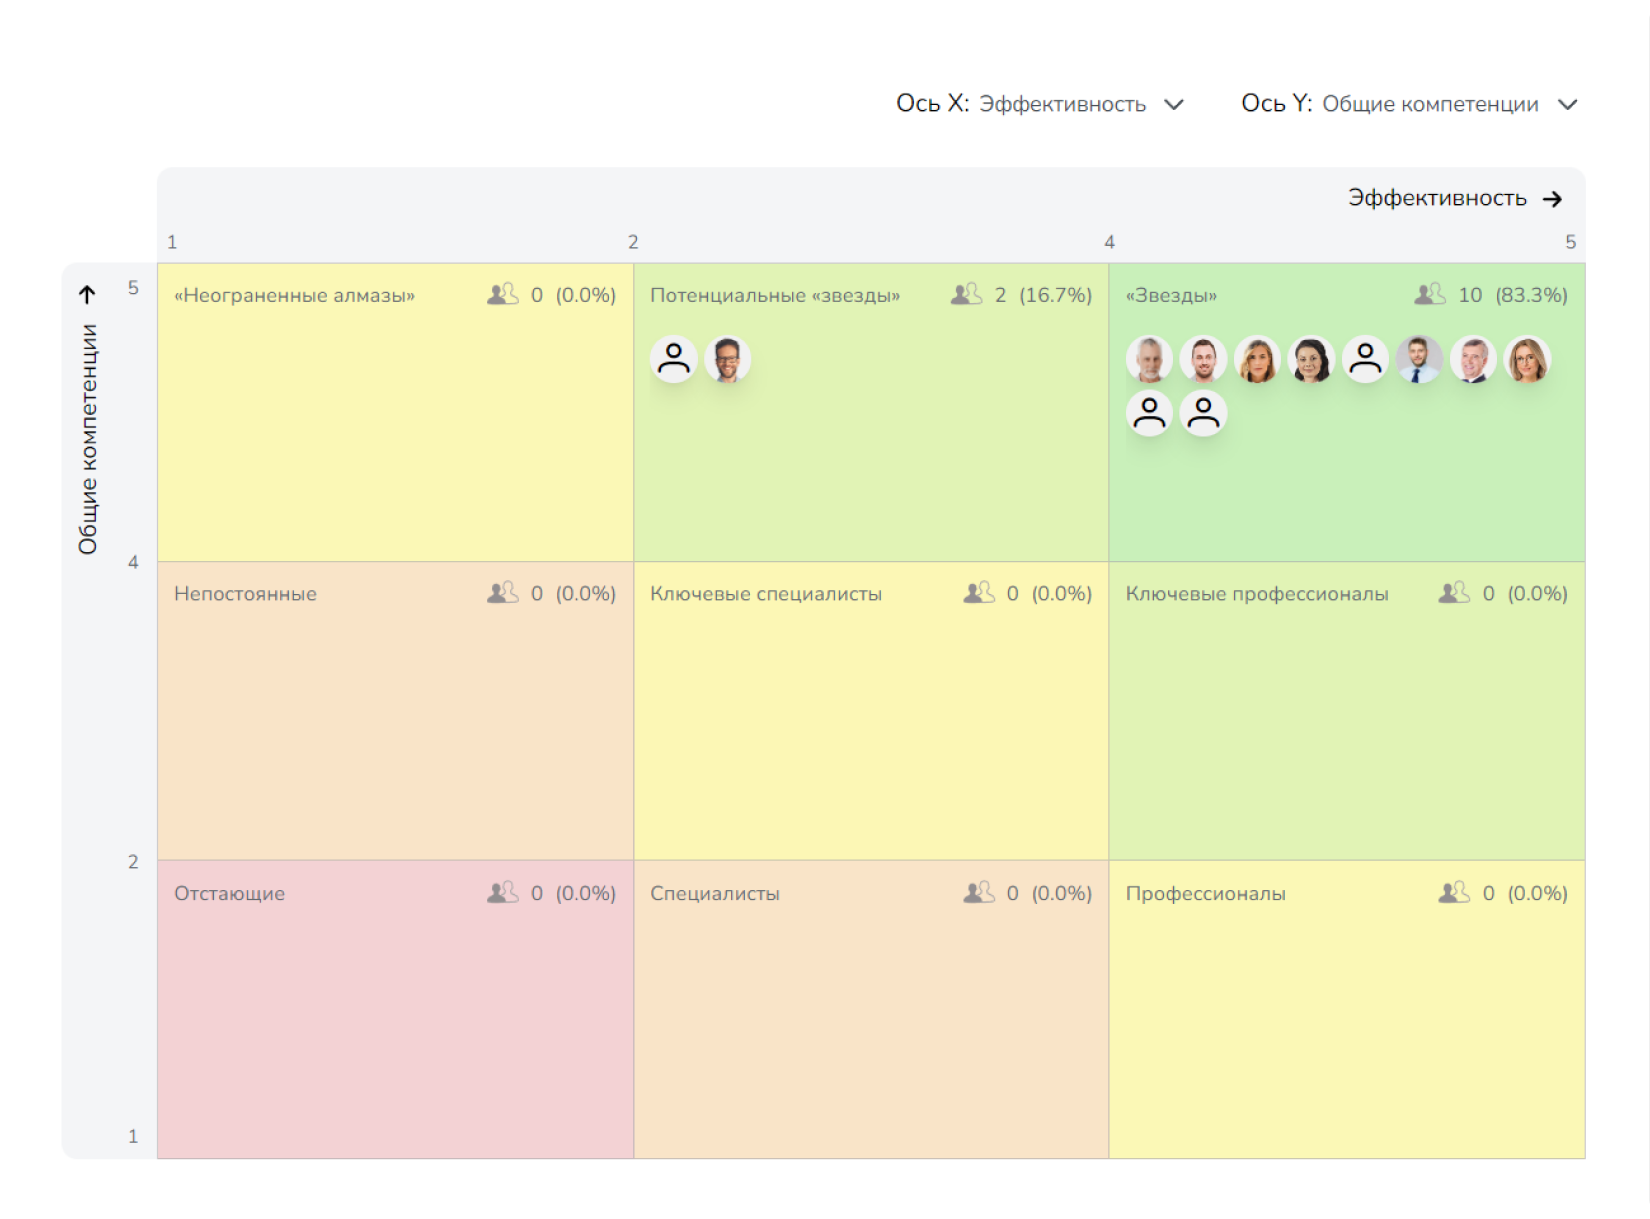Screen dimensions: 1650x1219
Task: Select the man with glasses avatar in Потенциальные «звезды»
Action: (x=728, y=359)
